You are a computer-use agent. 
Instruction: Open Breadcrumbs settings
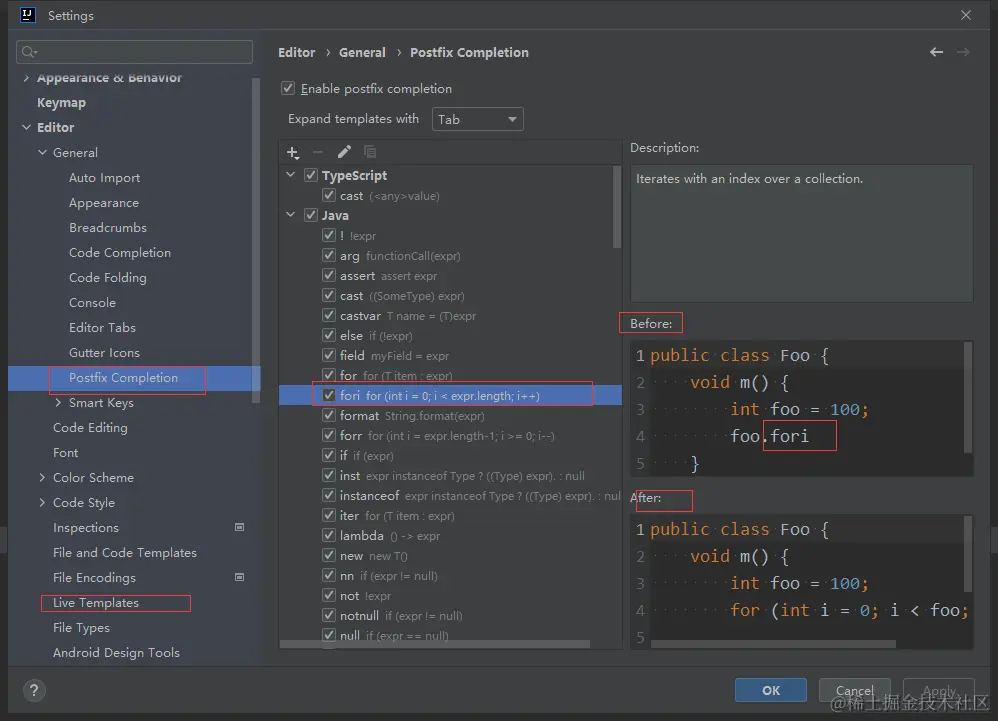pyautogui.click(x=108, y=228)
